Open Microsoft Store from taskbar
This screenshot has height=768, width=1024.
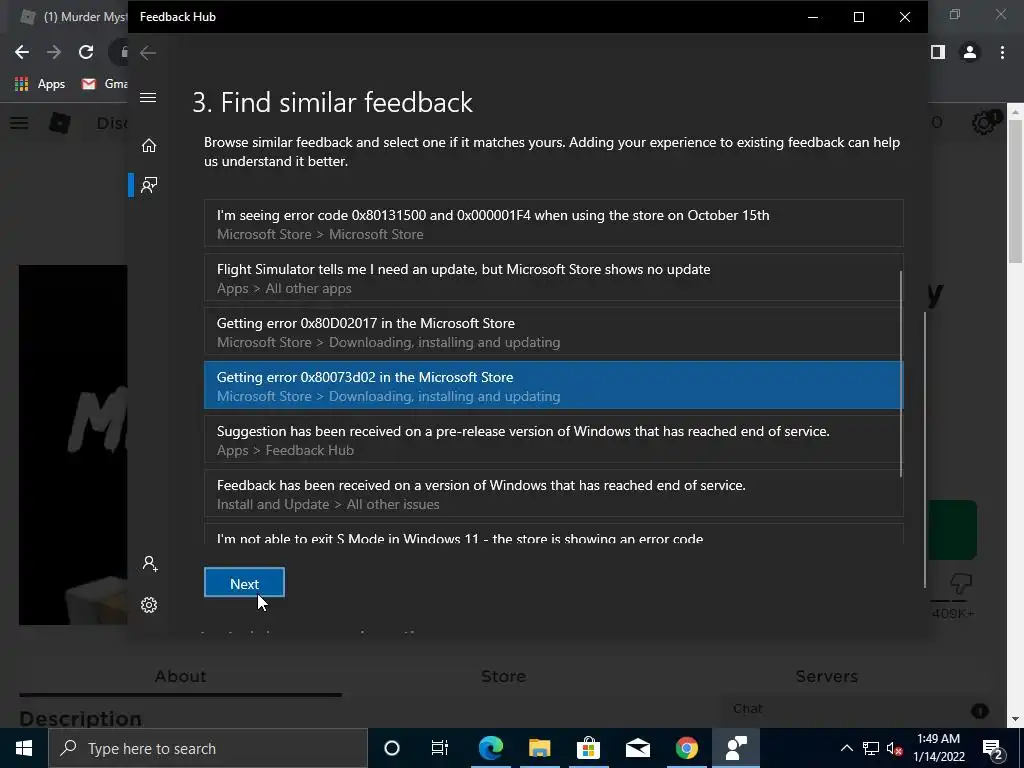[x=588, y=748]
